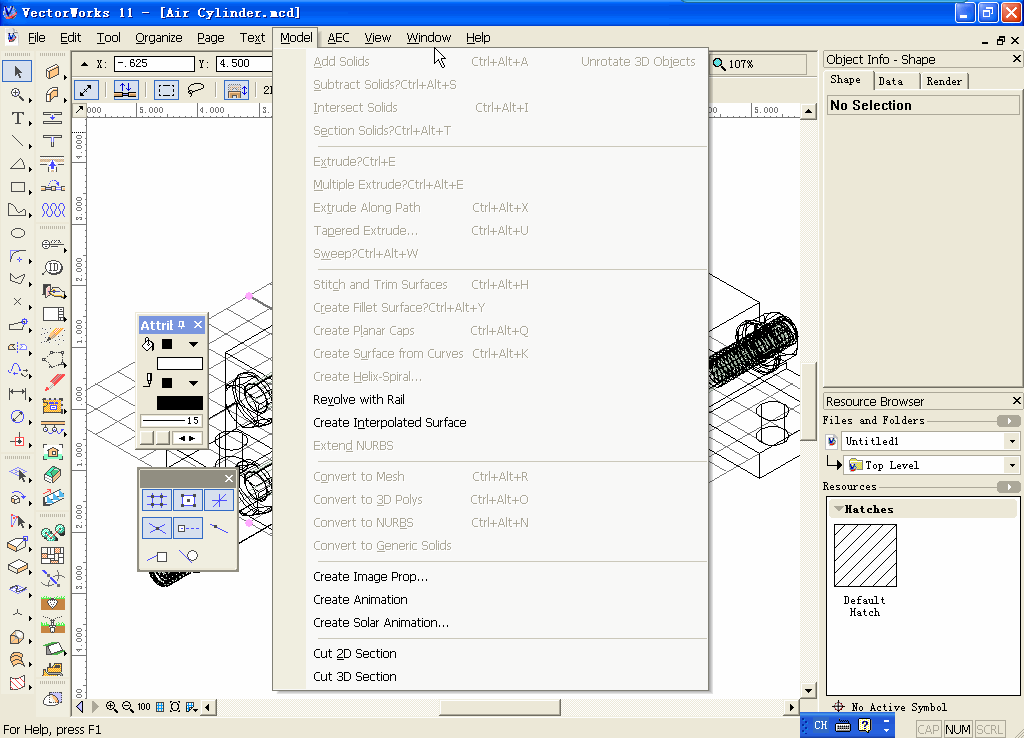Click Create Animation menu entry
The image size is (1024, 738).
pos(360,600)
